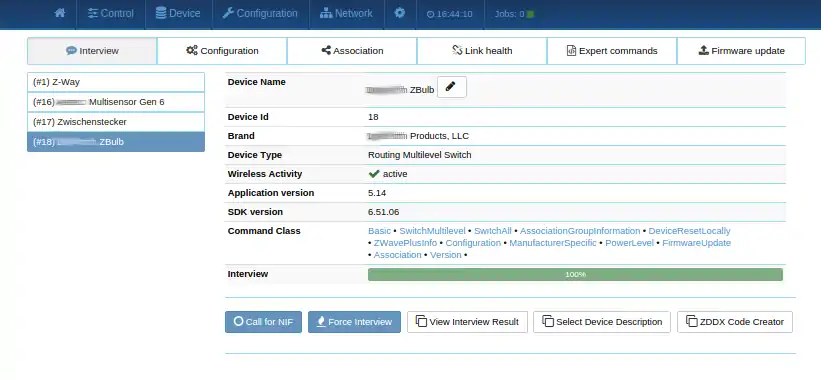Image resolution: width=821 pixels, height=380 pixels.
Task: Open the Device menu
Action: pyautogui.click(x=178, y=14)
